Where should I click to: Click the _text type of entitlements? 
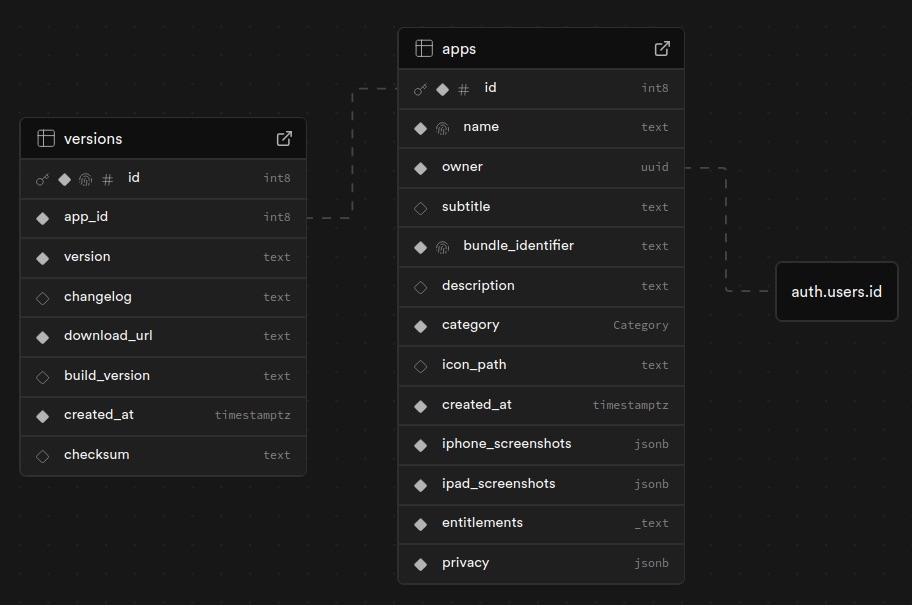click(651, 524)
